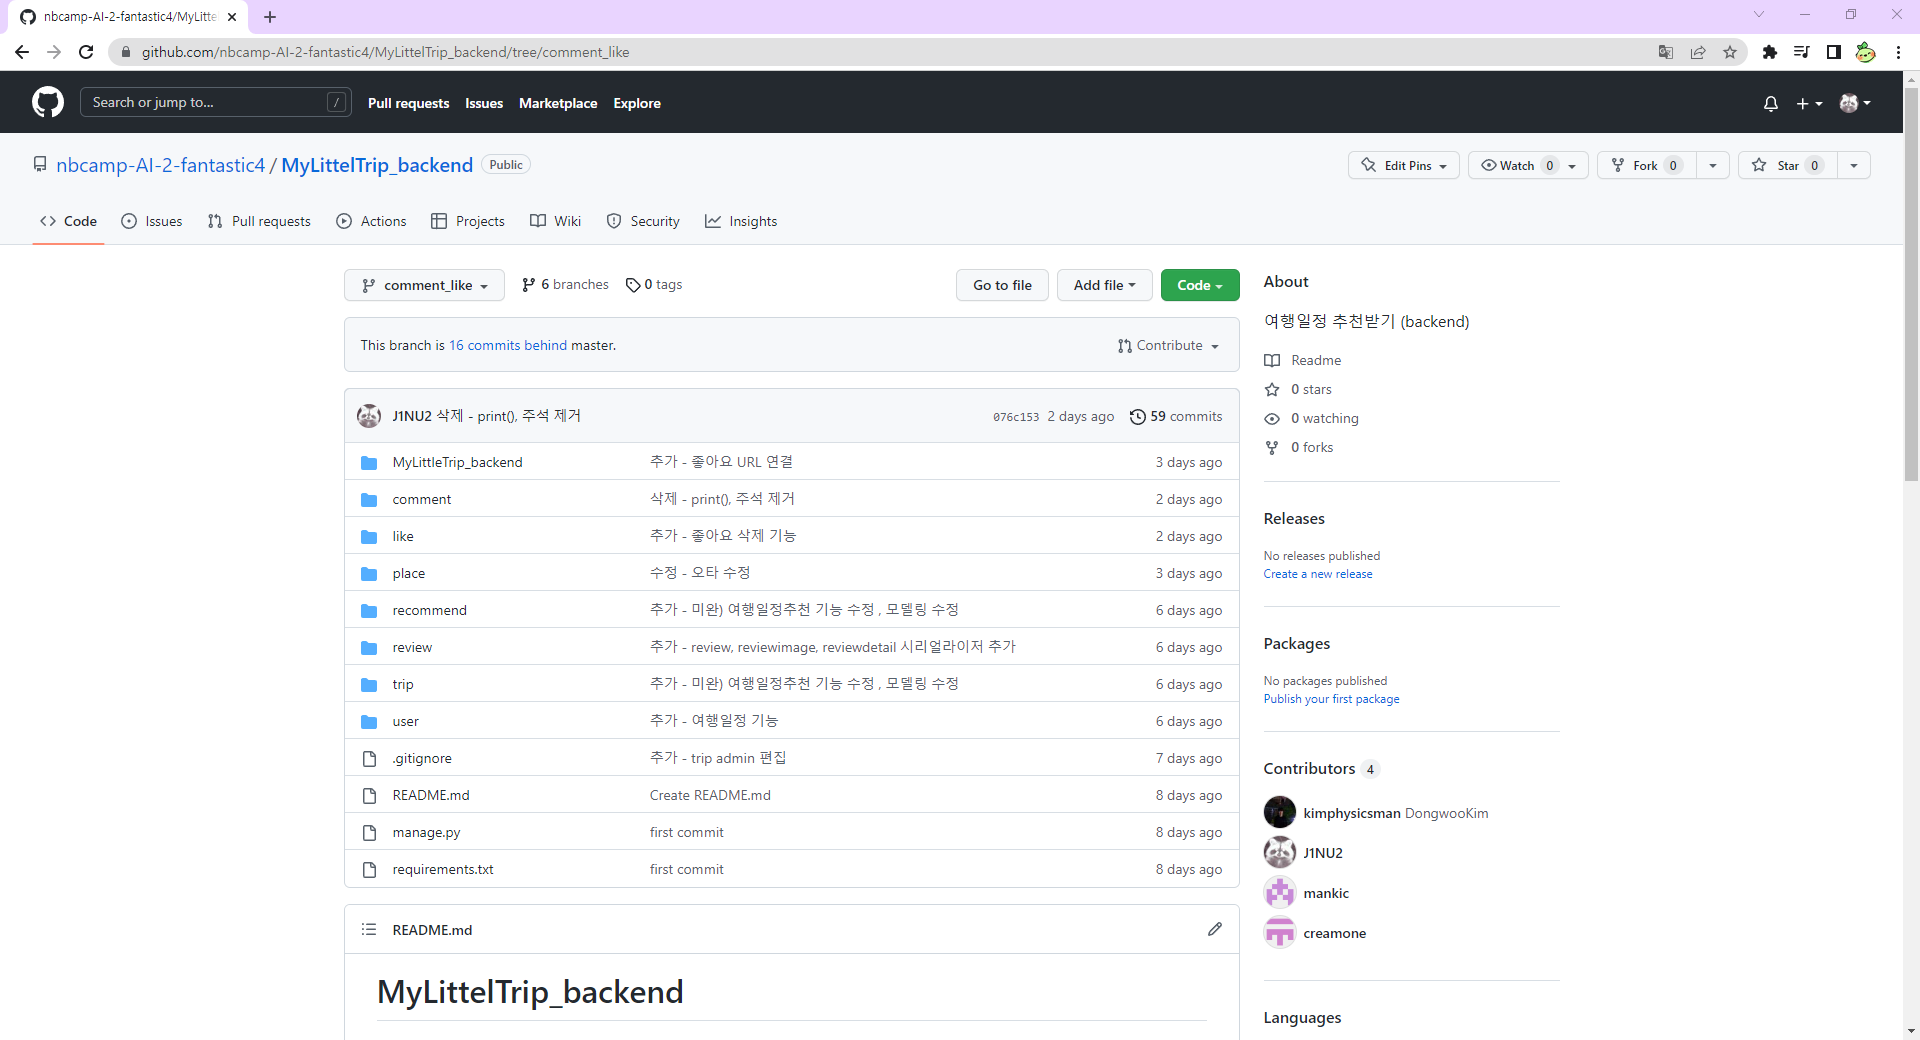Open creamone contributor avatar
This screenshot has height=1040, width=1920.
(x=1280, y=932)
